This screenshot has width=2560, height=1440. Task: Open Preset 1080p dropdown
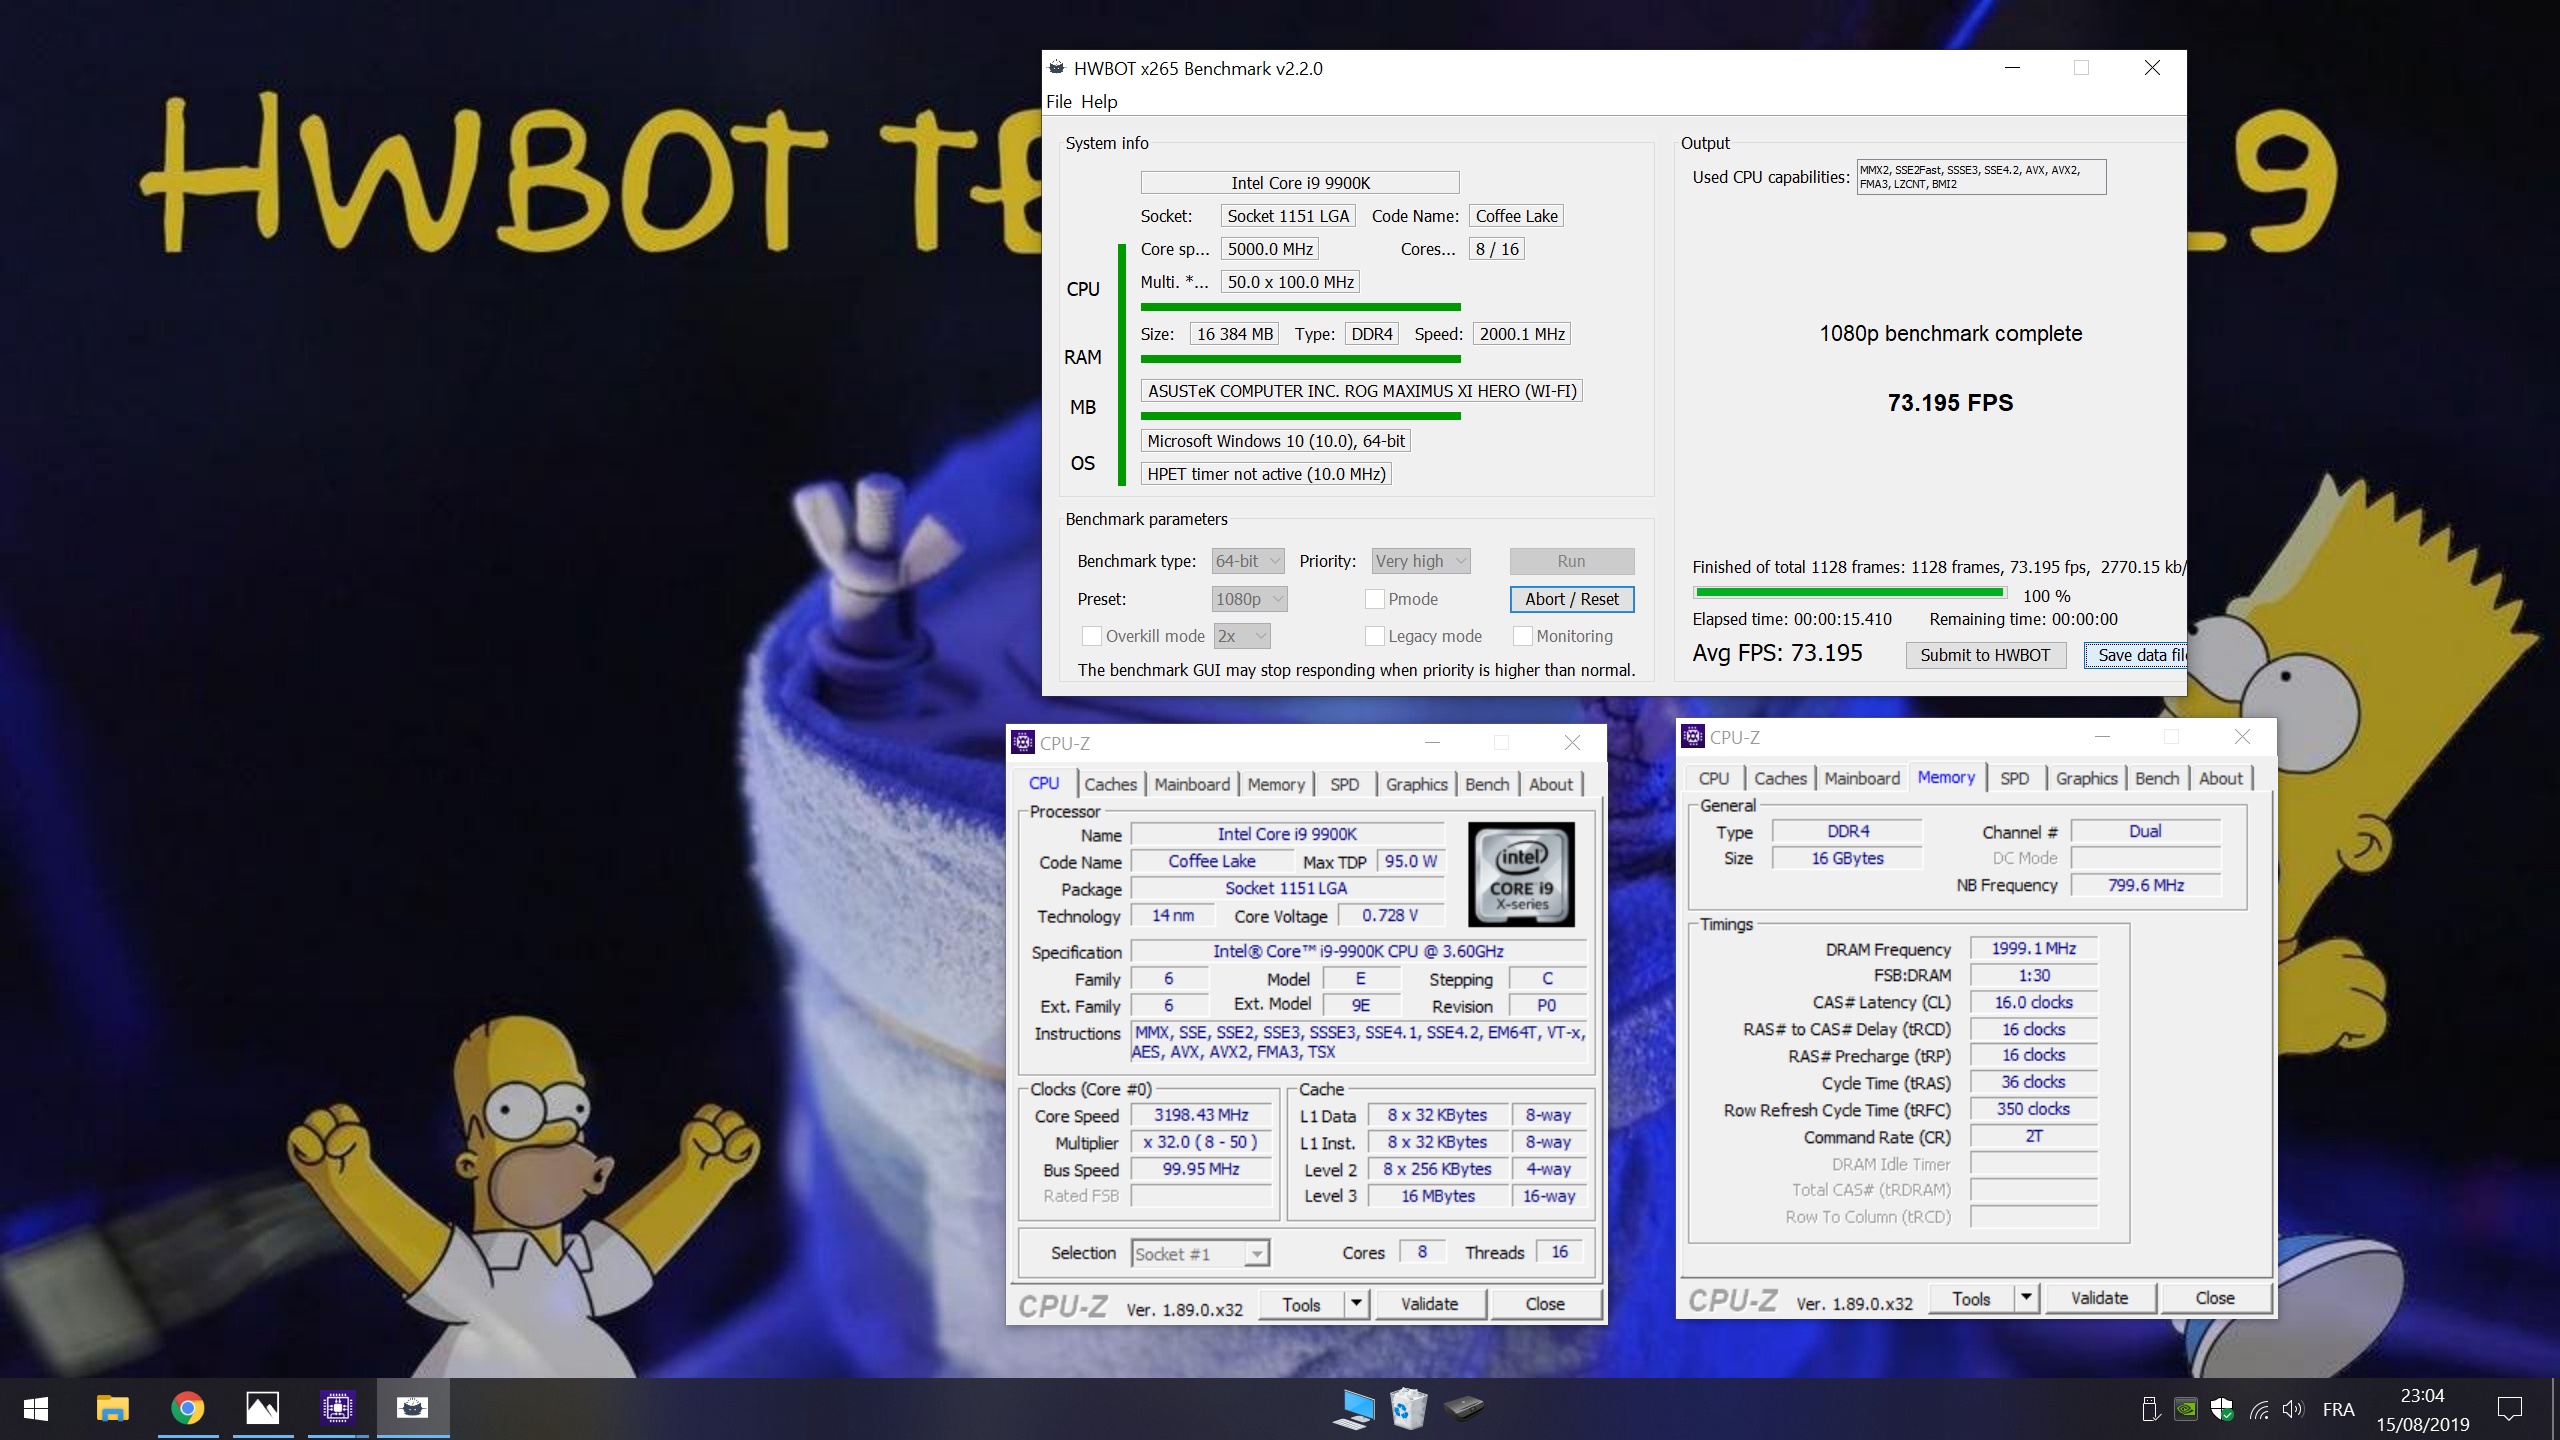1249,599
